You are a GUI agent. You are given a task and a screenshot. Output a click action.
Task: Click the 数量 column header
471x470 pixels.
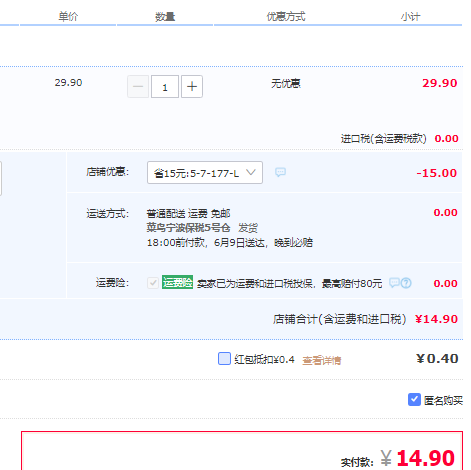coord(165,16)
